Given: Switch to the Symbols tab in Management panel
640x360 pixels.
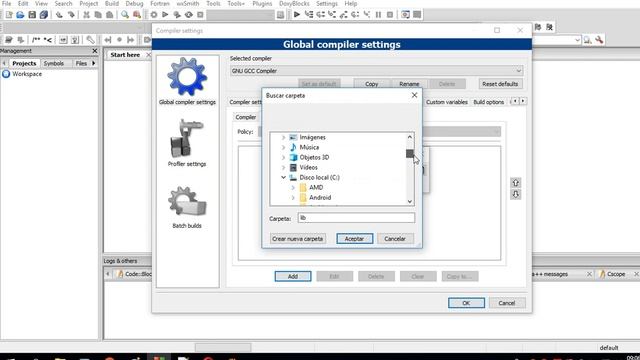Looking at the screenshot, I should pyautogui.click(x=53, y=63).
